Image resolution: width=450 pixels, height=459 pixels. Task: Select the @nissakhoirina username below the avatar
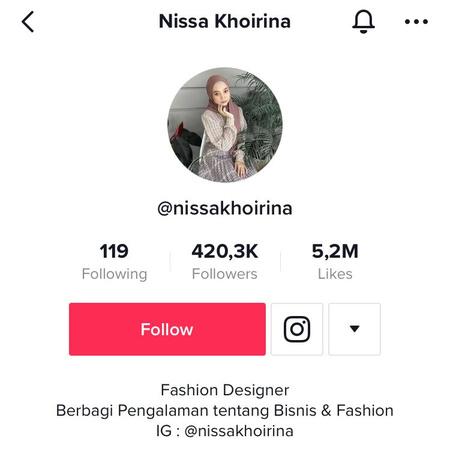[225, 208]
